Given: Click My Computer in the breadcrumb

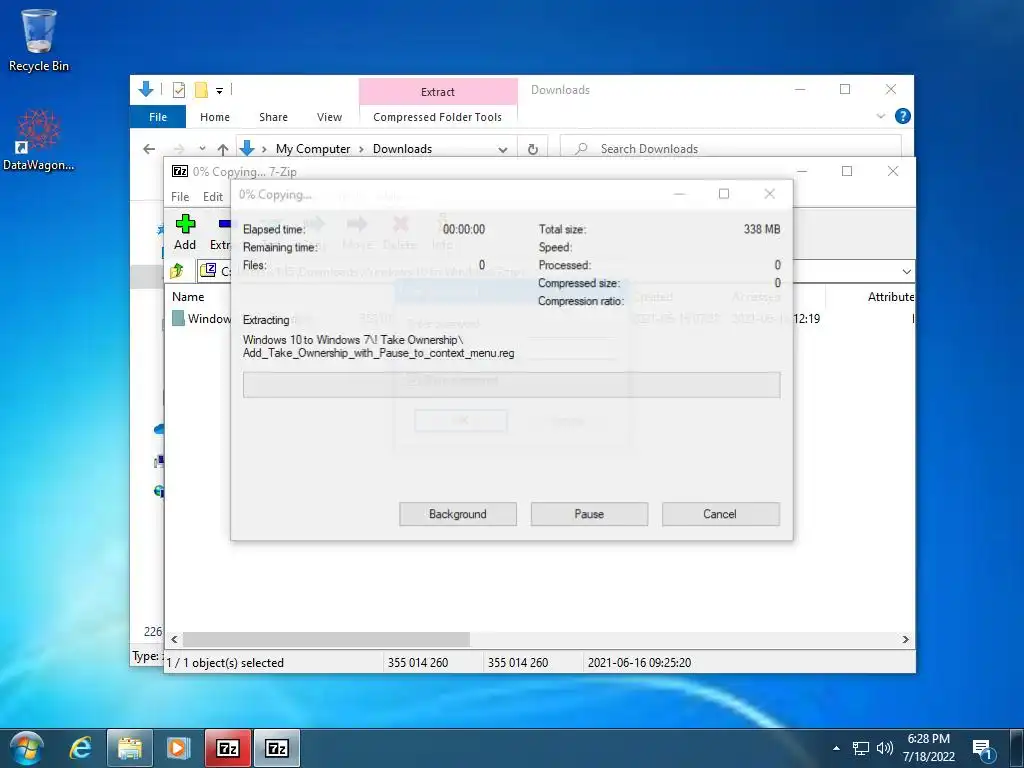Looking at the screenshot, I should [313, 149].
